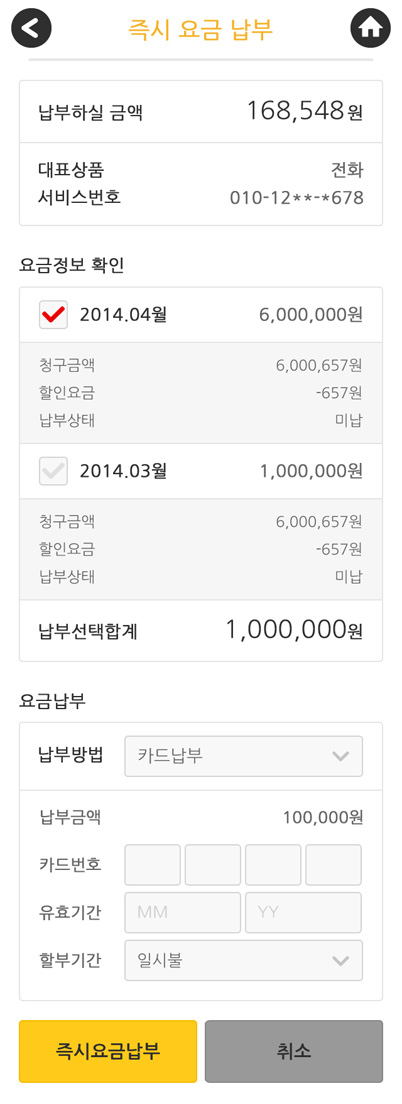Select the 2014.04월 bill row
402x1104 pixels.
click(x=201, y=315)
